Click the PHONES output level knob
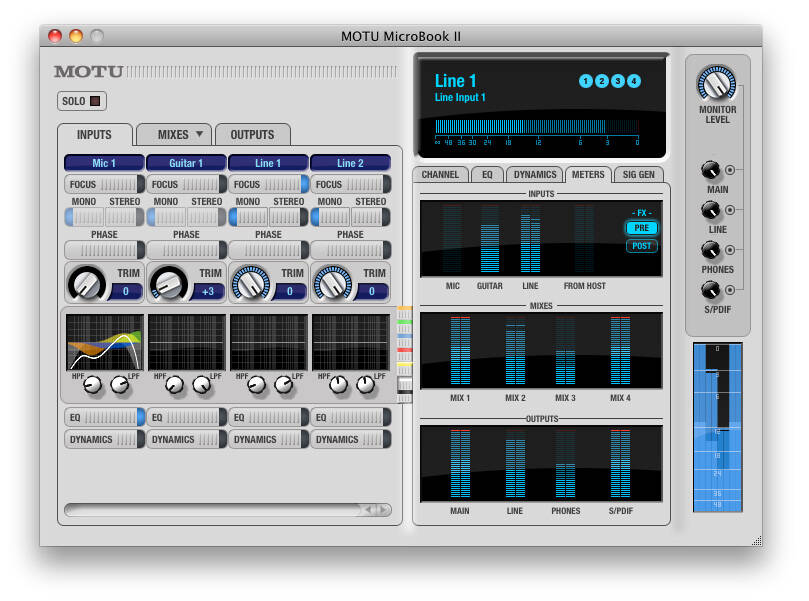This screenshot has height=601, width=809. pyautogui.click(x=710, y=250)
